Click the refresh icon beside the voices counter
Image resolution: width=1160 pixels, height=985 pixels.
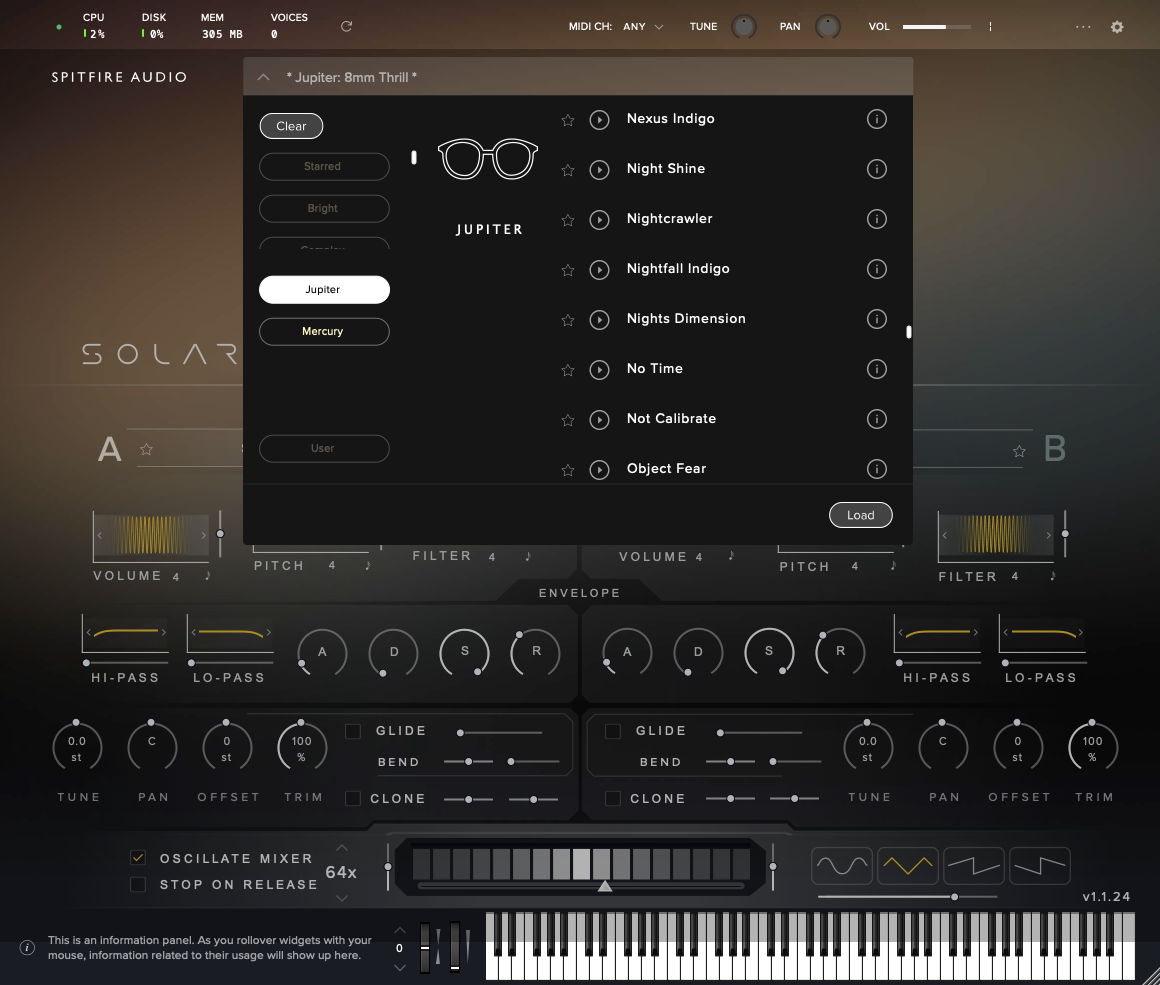(346, 27)
